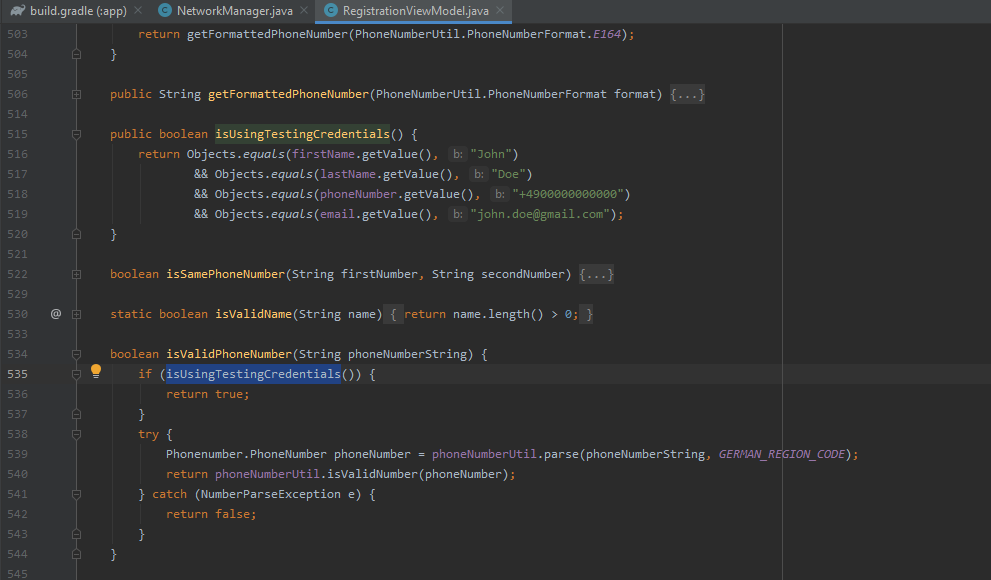Close the build.gradle (:app) tab
The width and height of the screenshot is (991, 580).
138,11
